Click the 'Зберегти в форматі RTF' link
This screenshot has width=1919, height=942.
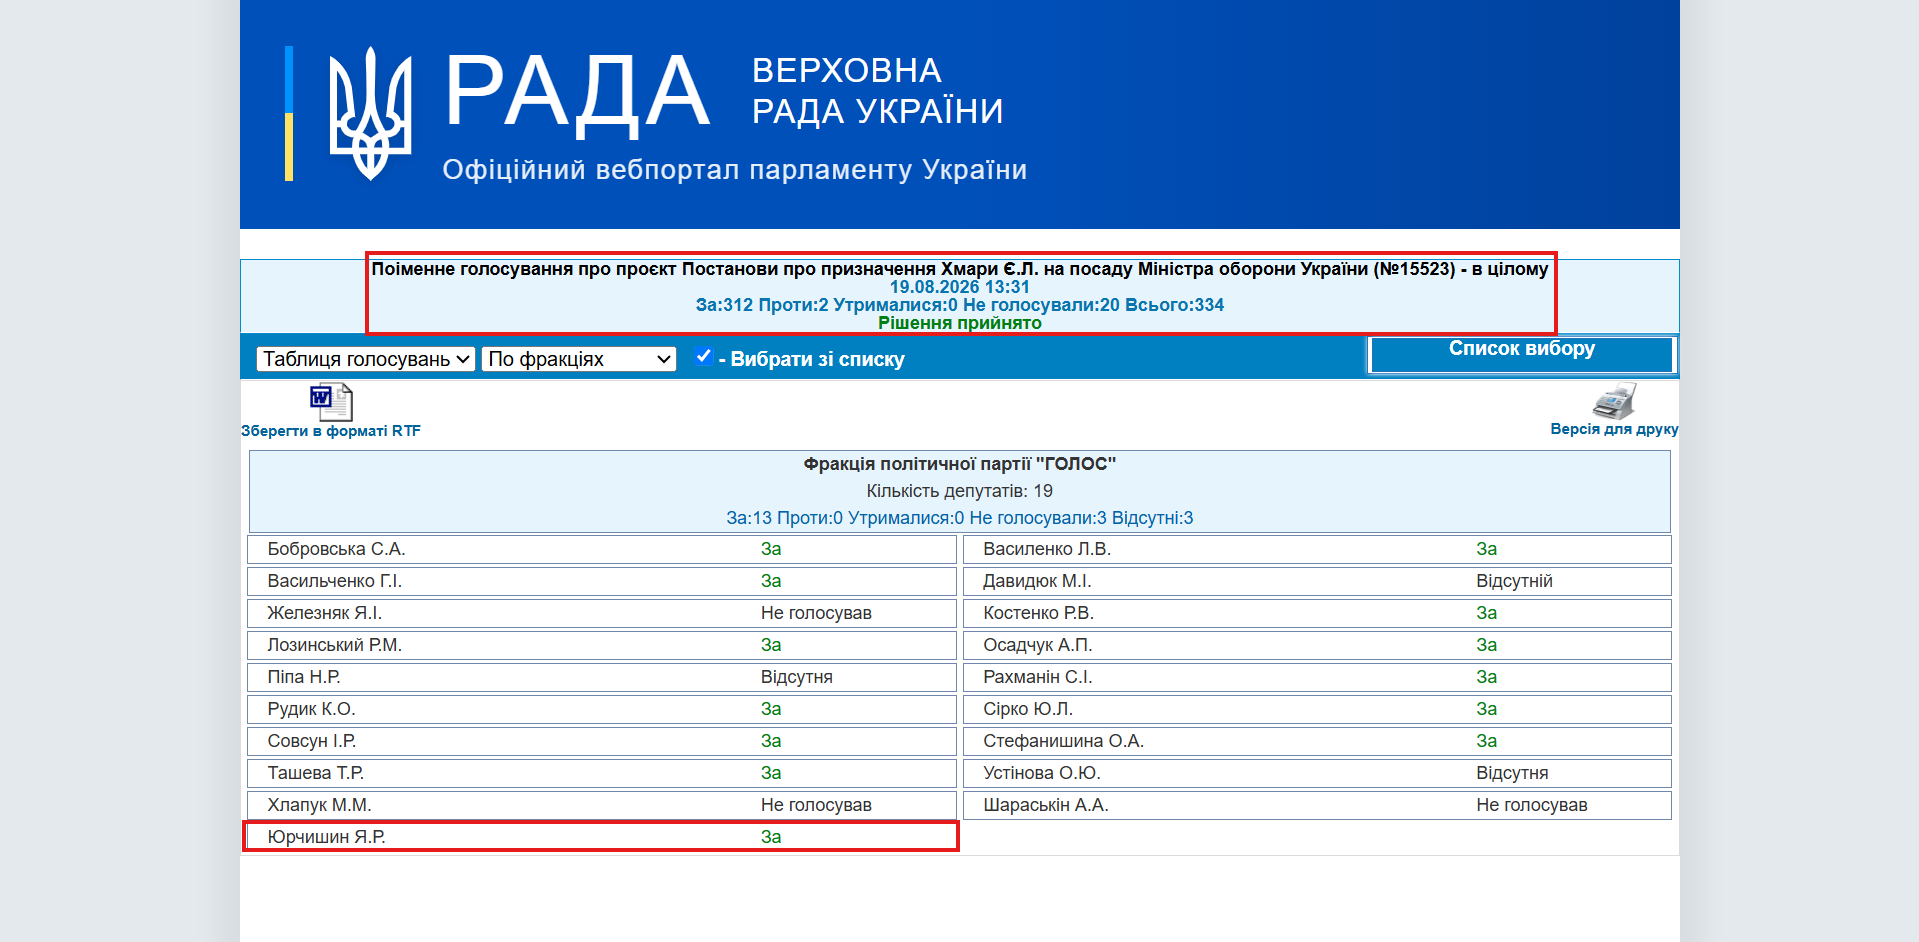tap(331, 431)
